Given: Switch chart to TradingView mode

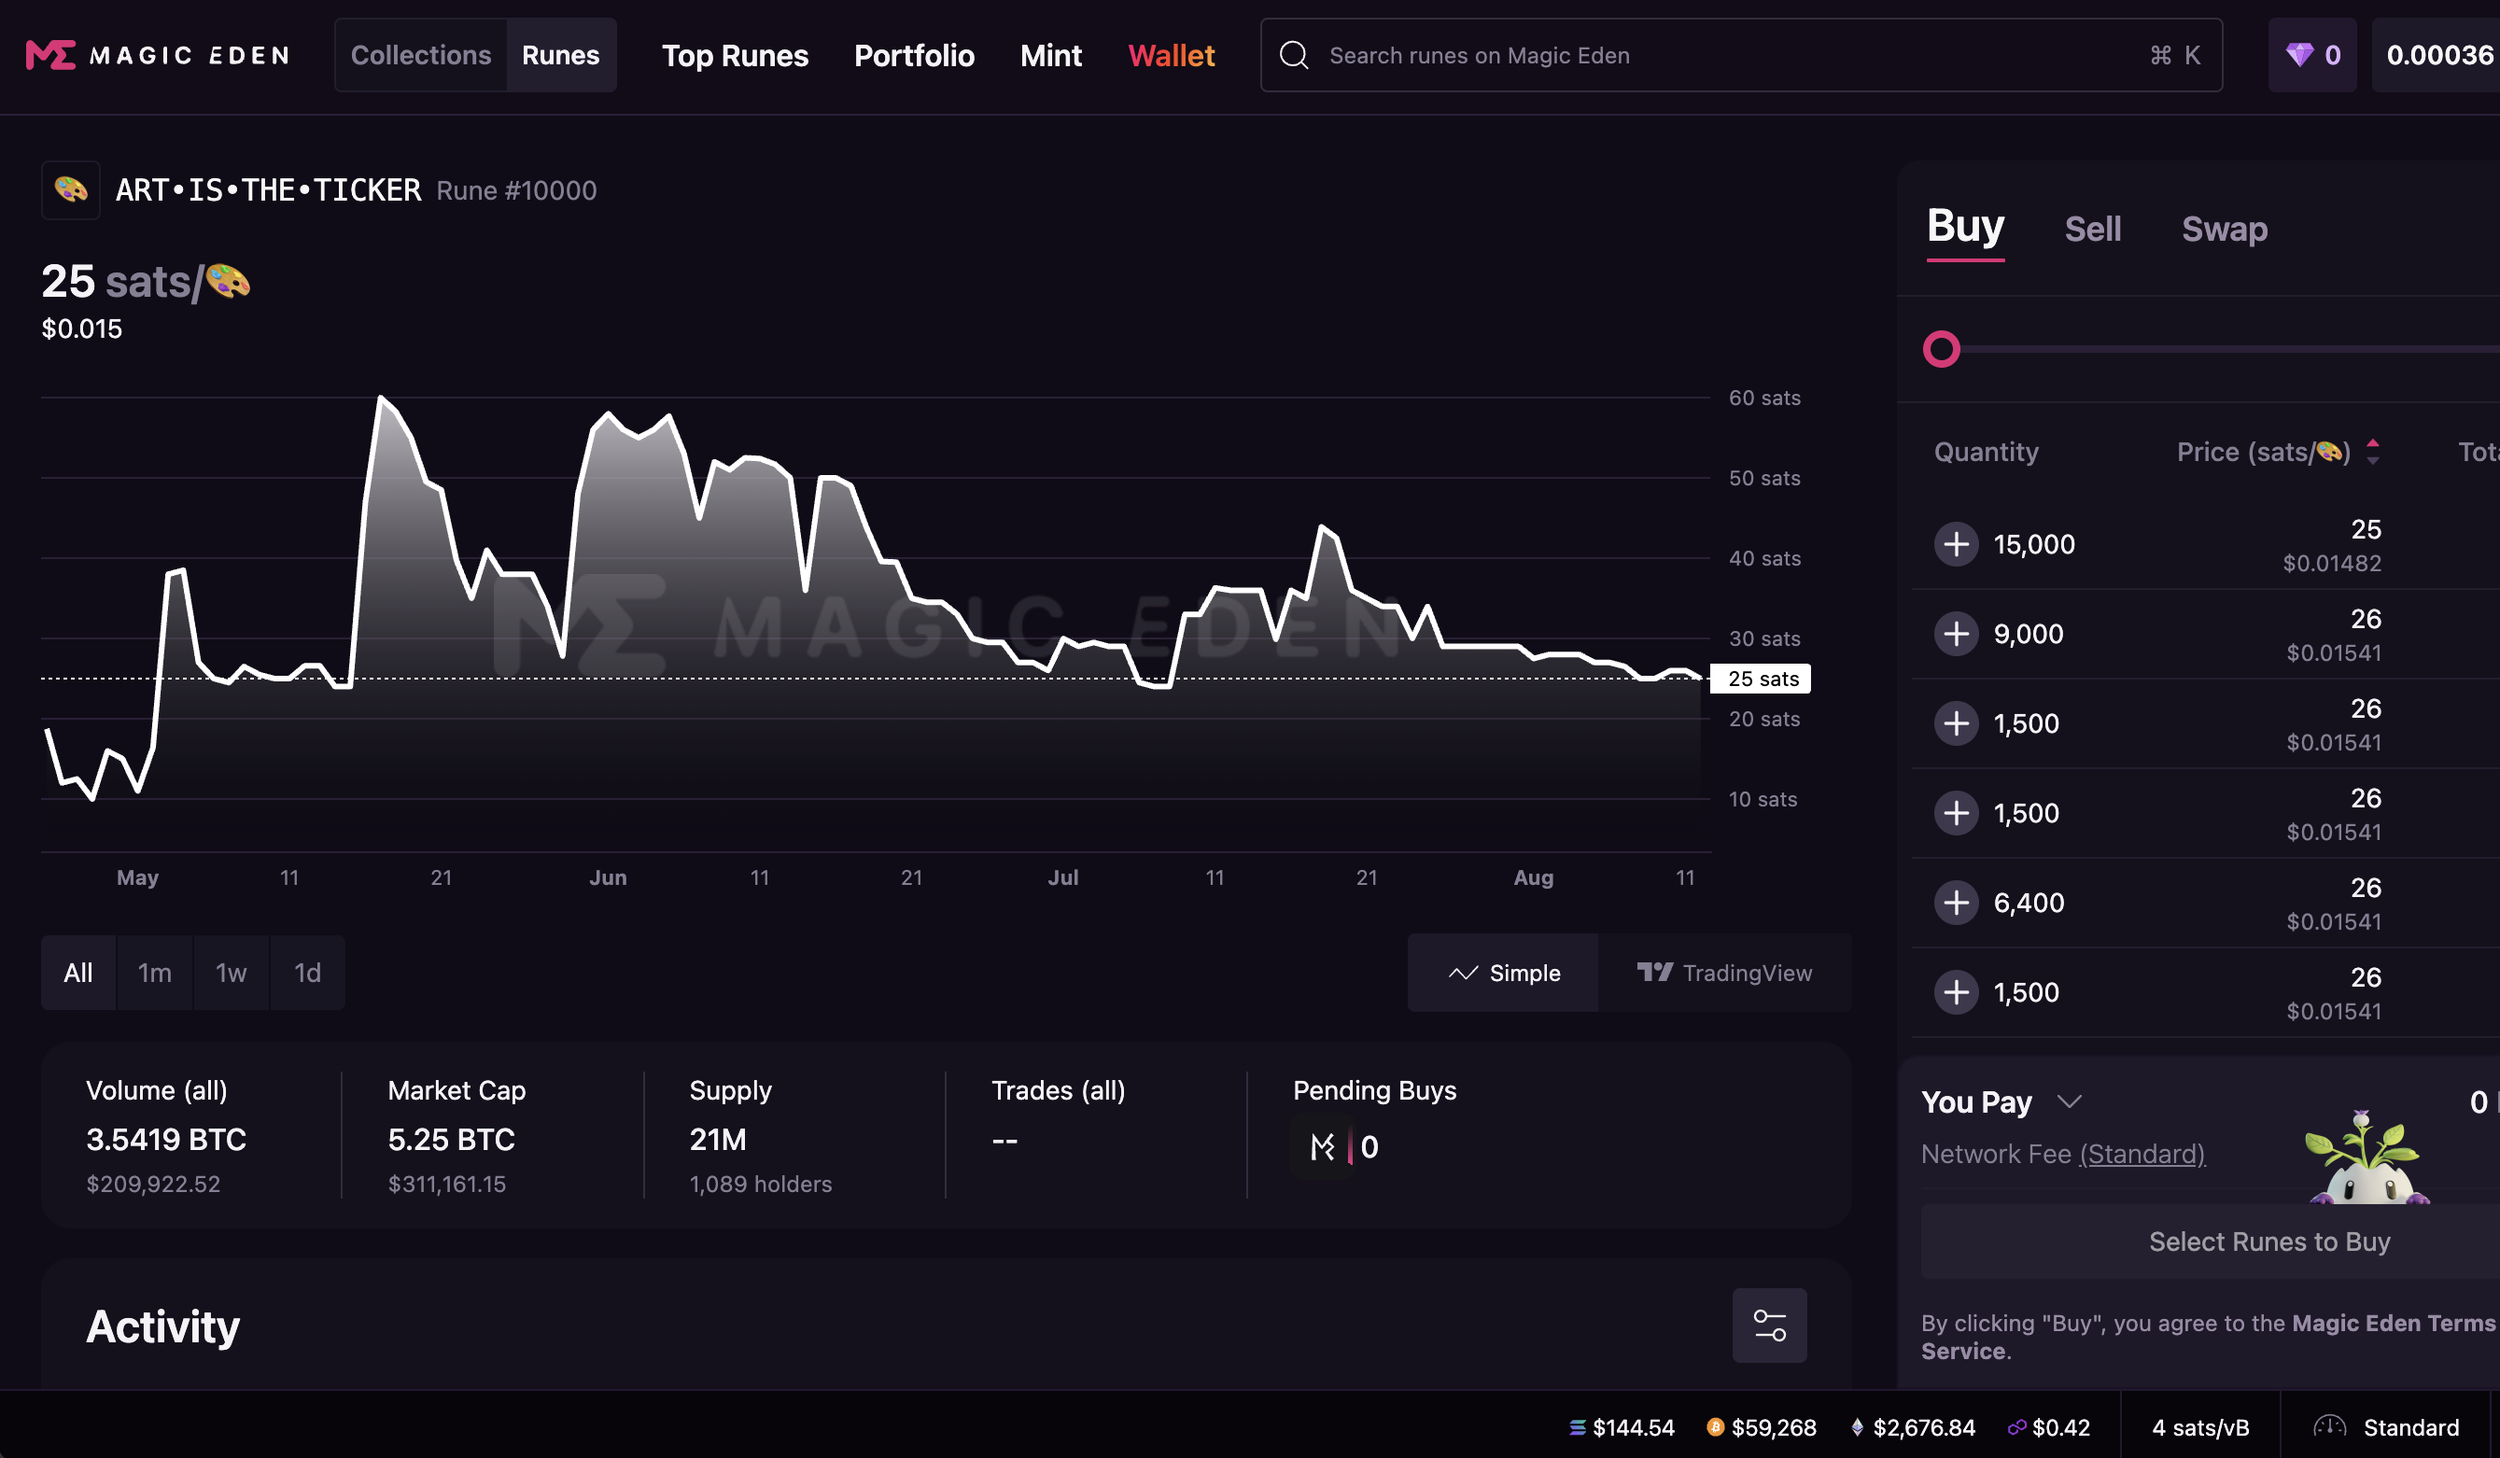Looking at the screenshot, I should (1724, 973).
